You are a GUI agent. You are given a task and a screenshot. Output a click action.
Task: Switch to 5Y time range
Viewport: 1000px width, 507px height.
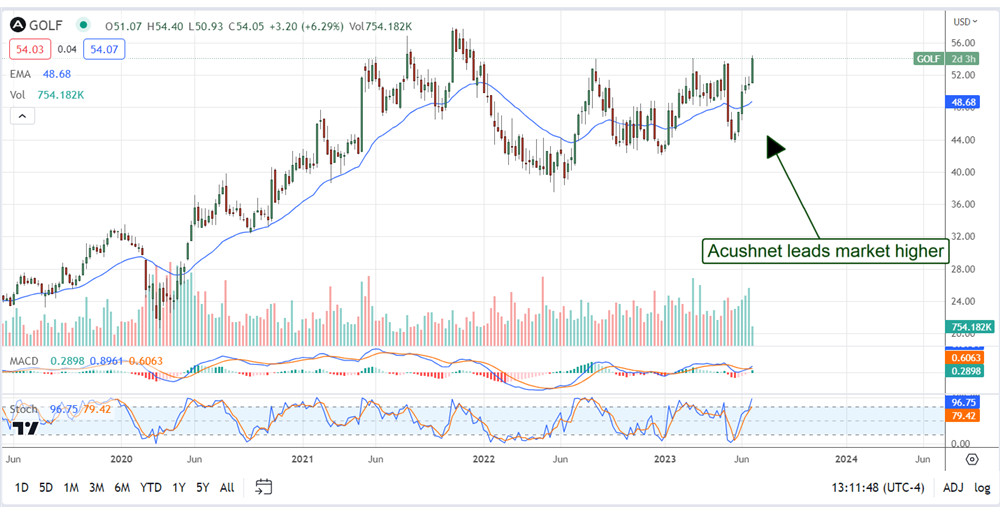(203, 488)
